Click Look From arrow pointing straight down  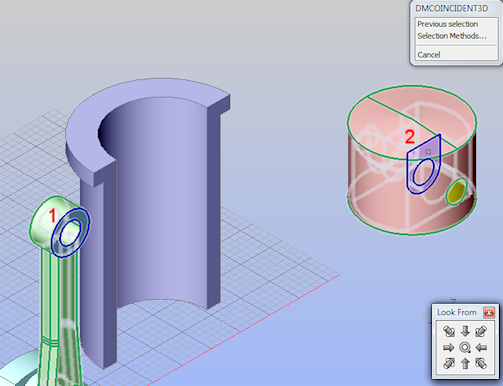pyautogui.click(x=465, y=331)
